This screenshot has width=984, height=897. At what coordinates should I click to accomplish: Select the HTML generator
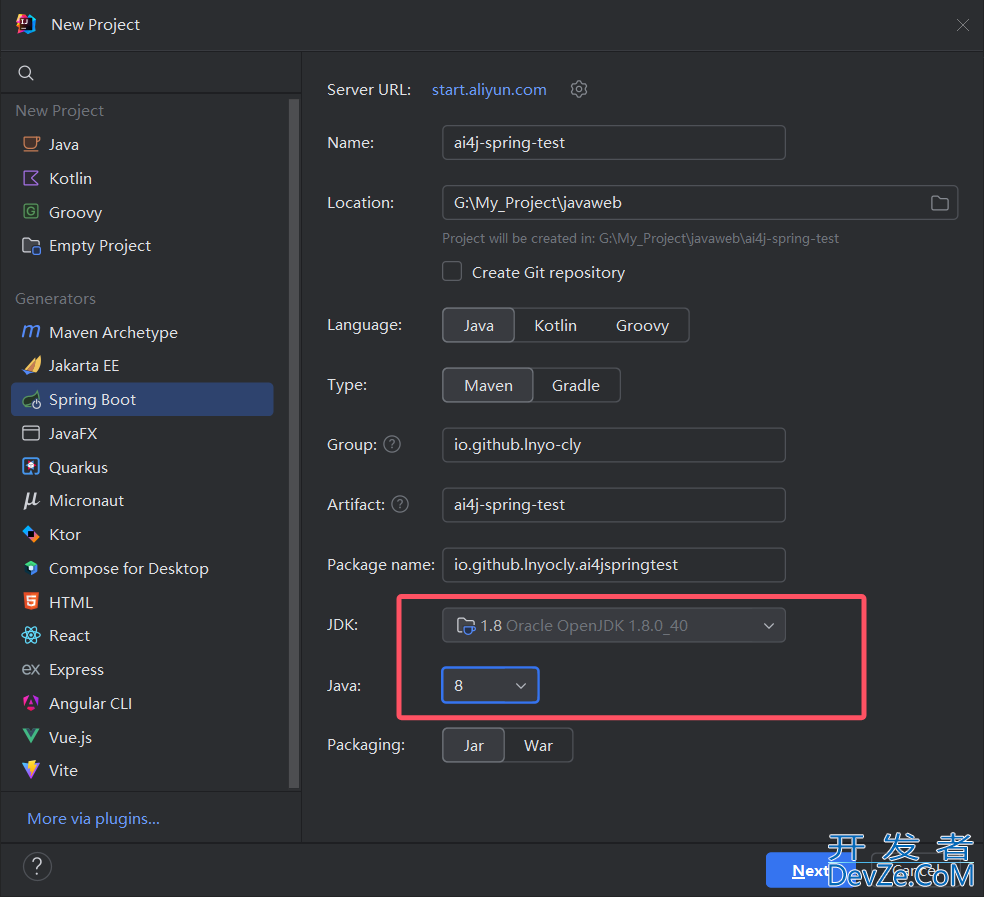pos(142,602)
